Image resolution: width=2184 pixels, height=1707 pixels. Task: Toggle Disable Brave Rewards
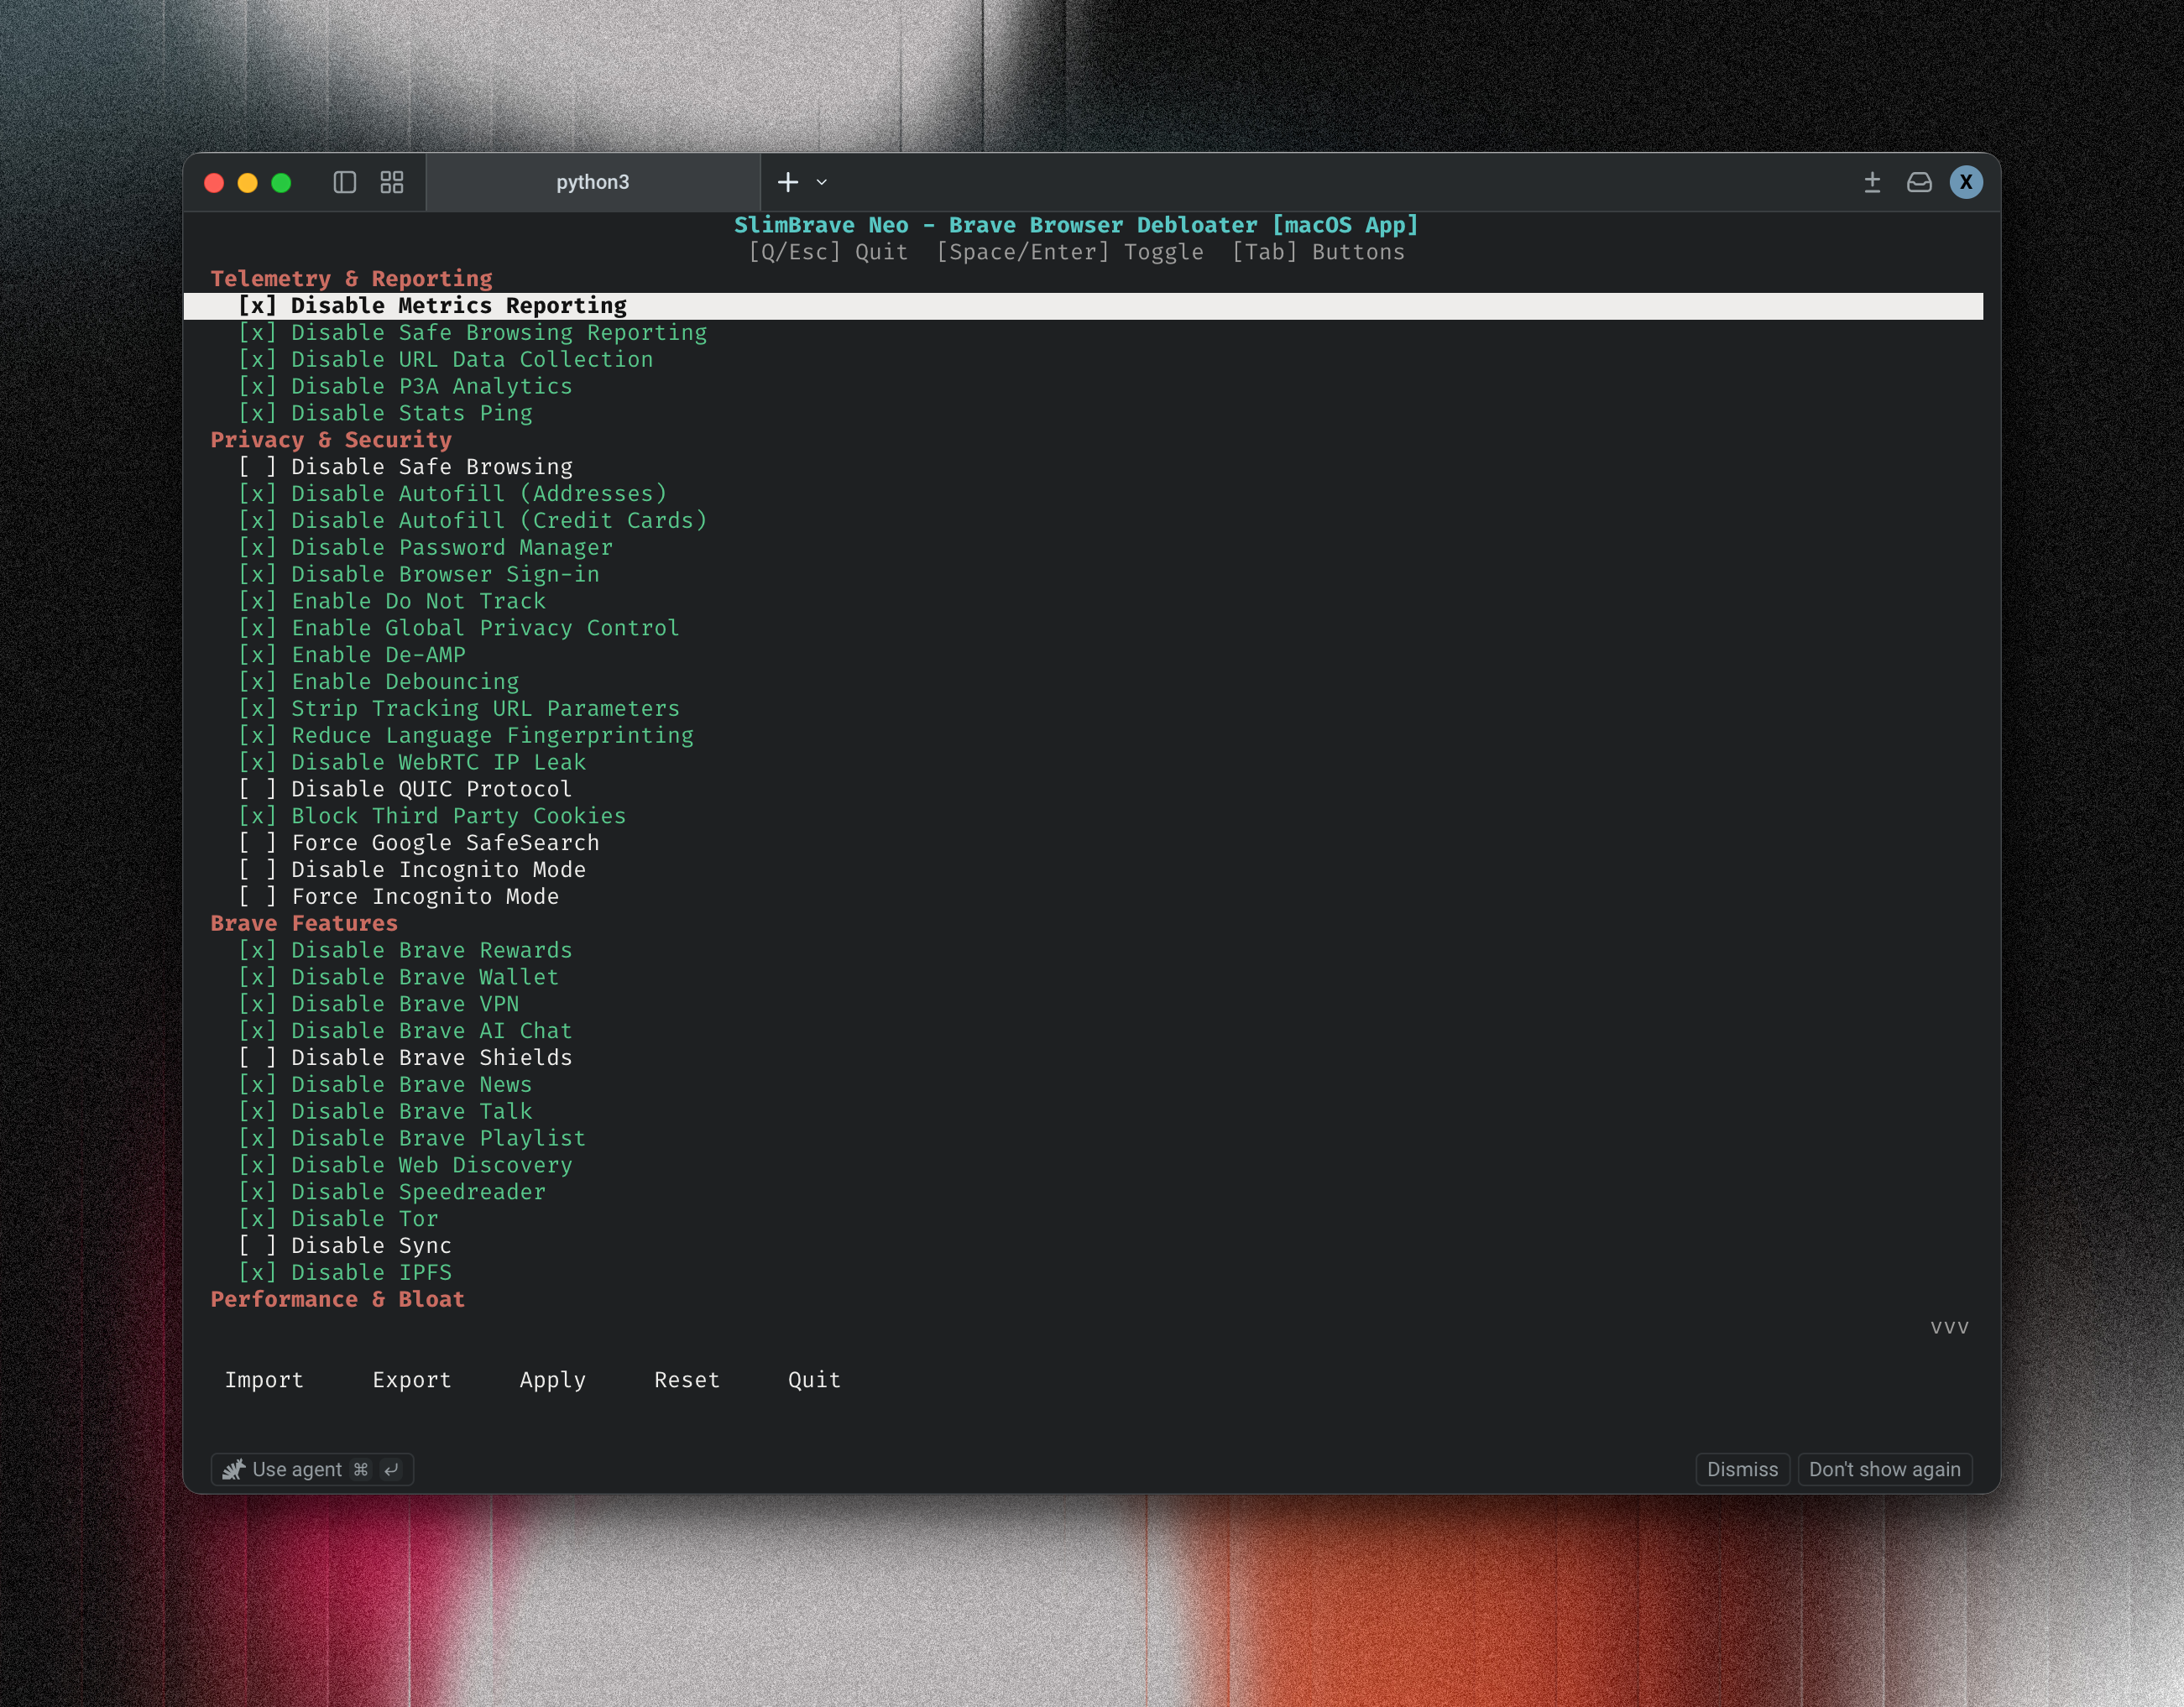pyautogui.click(x=405, y=951)
